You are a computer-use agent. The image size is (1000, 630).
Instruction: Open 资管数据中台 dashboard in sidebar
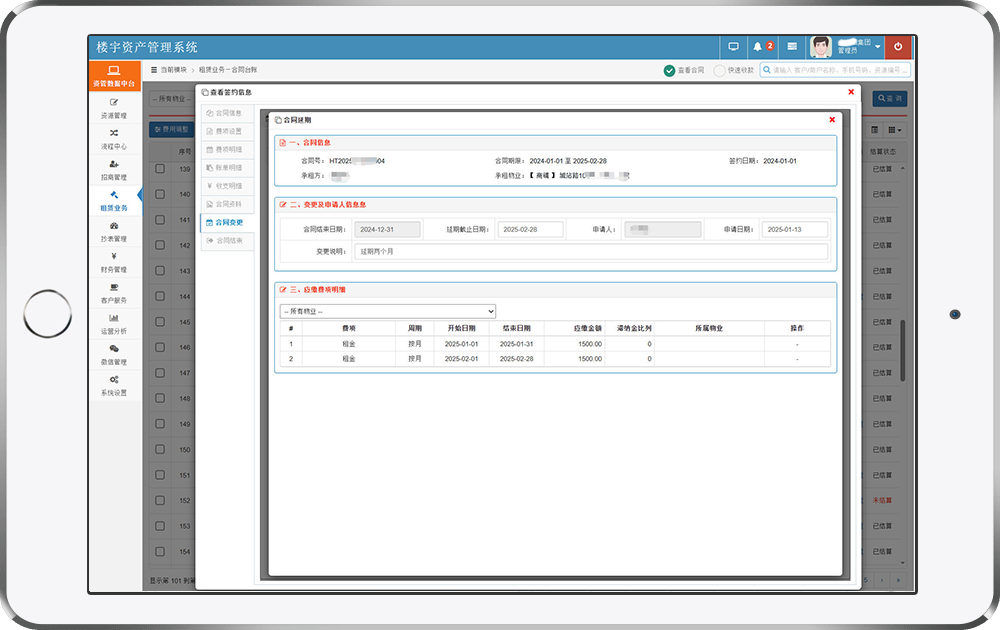tap(114, 76)
